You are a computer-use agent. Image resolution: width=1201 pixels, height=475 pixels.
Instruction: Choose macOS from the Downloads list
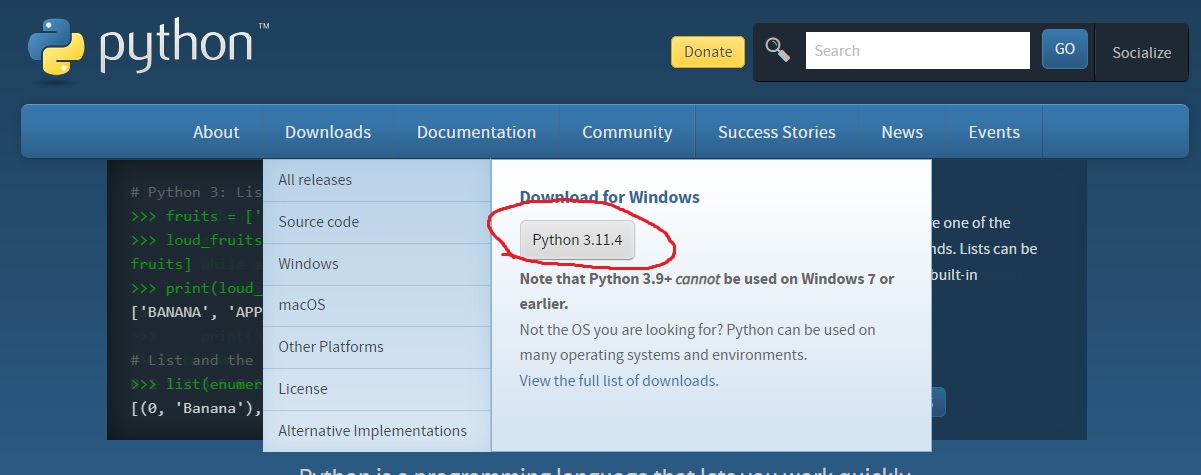pyautogui.click(x=301, y=305)
